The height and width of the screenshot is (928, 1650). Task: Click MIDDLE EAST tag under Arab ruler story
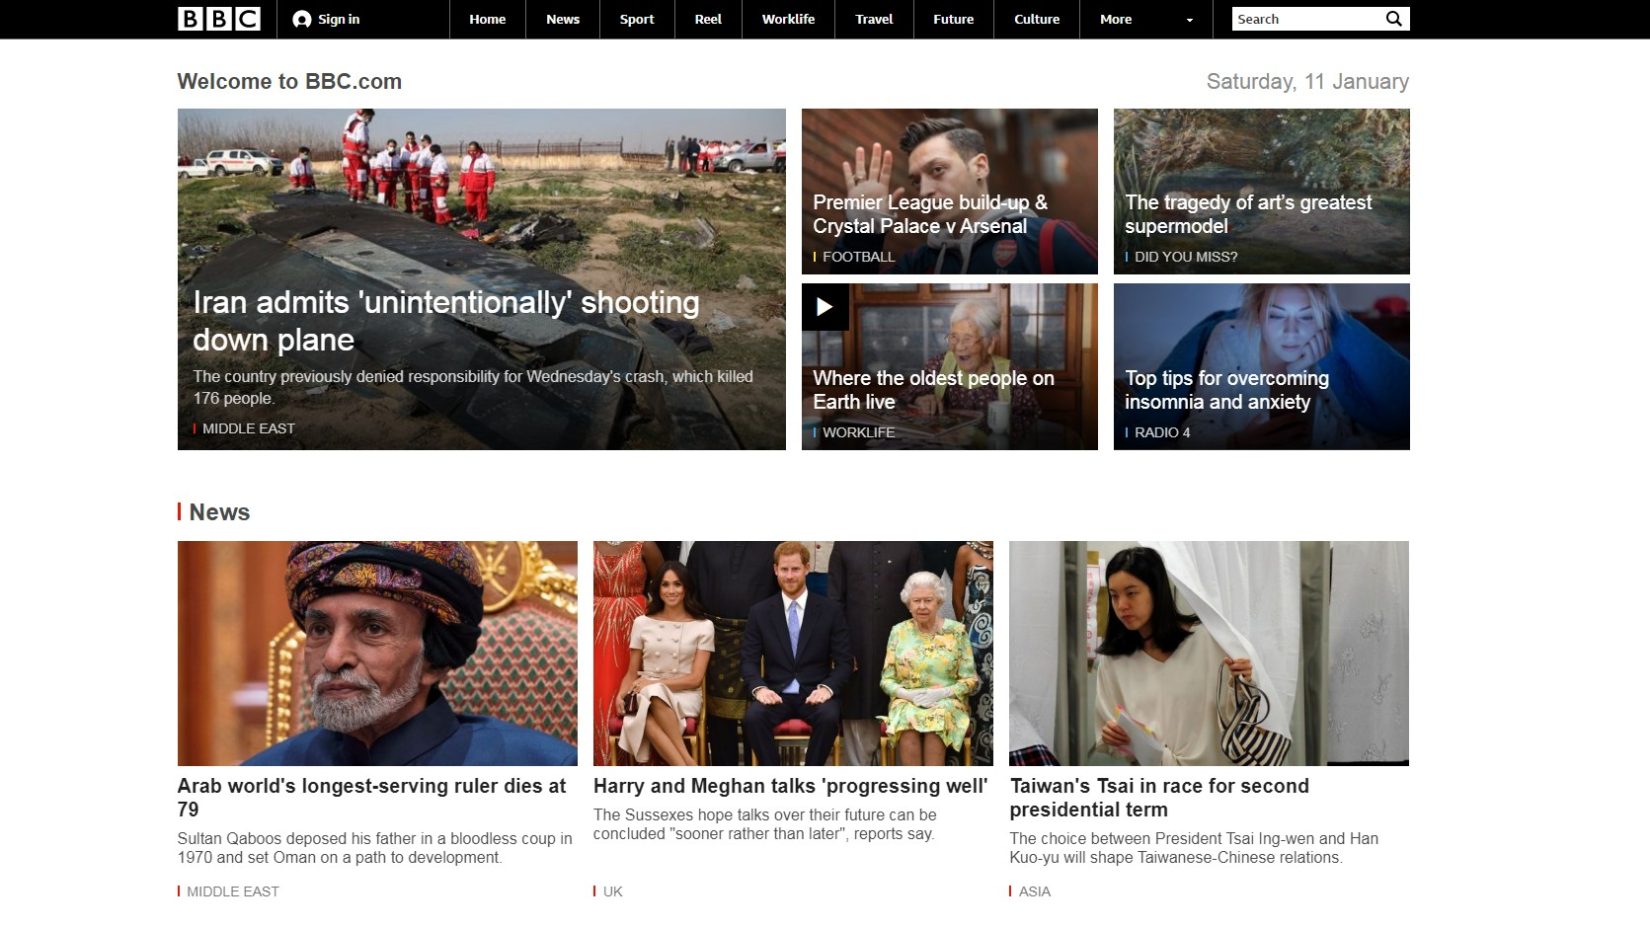pyautogui.click(x=232, y=891)
